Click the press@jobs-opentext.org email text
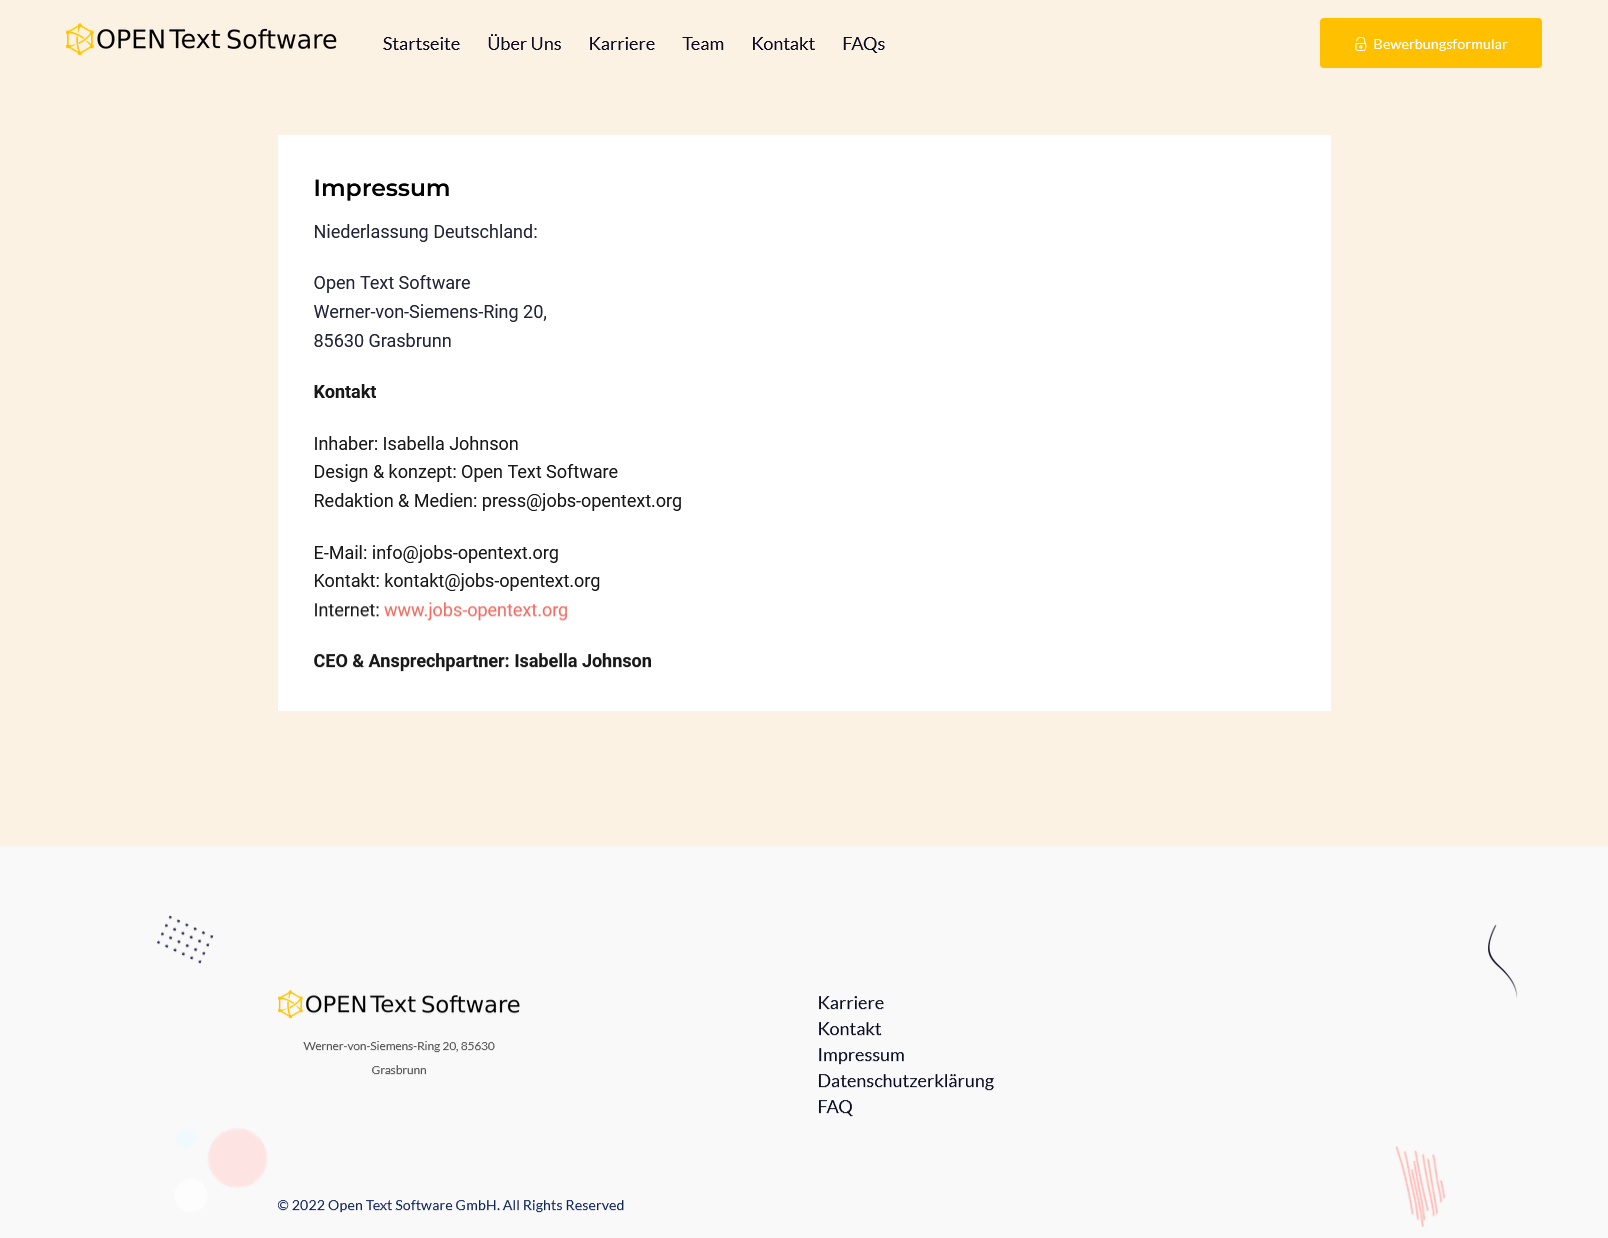Image resolution: width=1608 pixels, height=1238 pixels. pos(582,501)
